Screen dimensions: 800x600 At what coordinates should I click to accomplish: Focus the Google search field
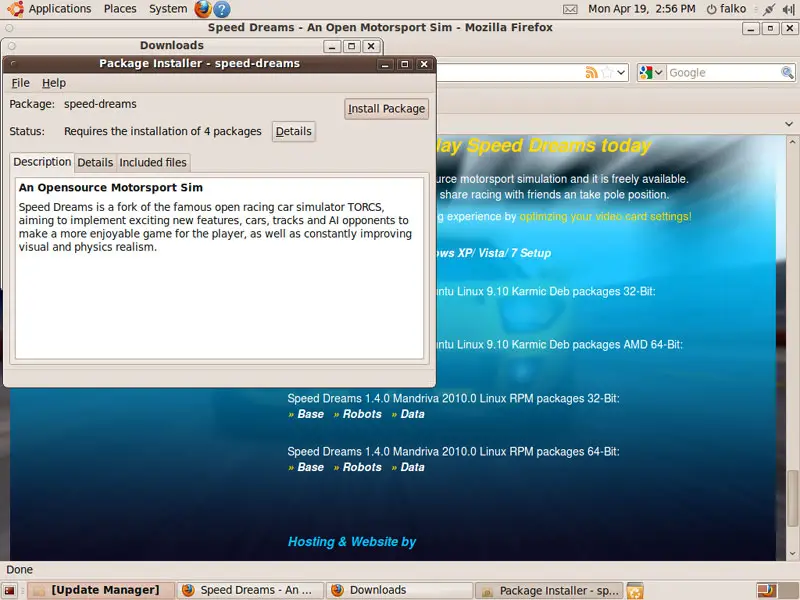coord(723,72)
